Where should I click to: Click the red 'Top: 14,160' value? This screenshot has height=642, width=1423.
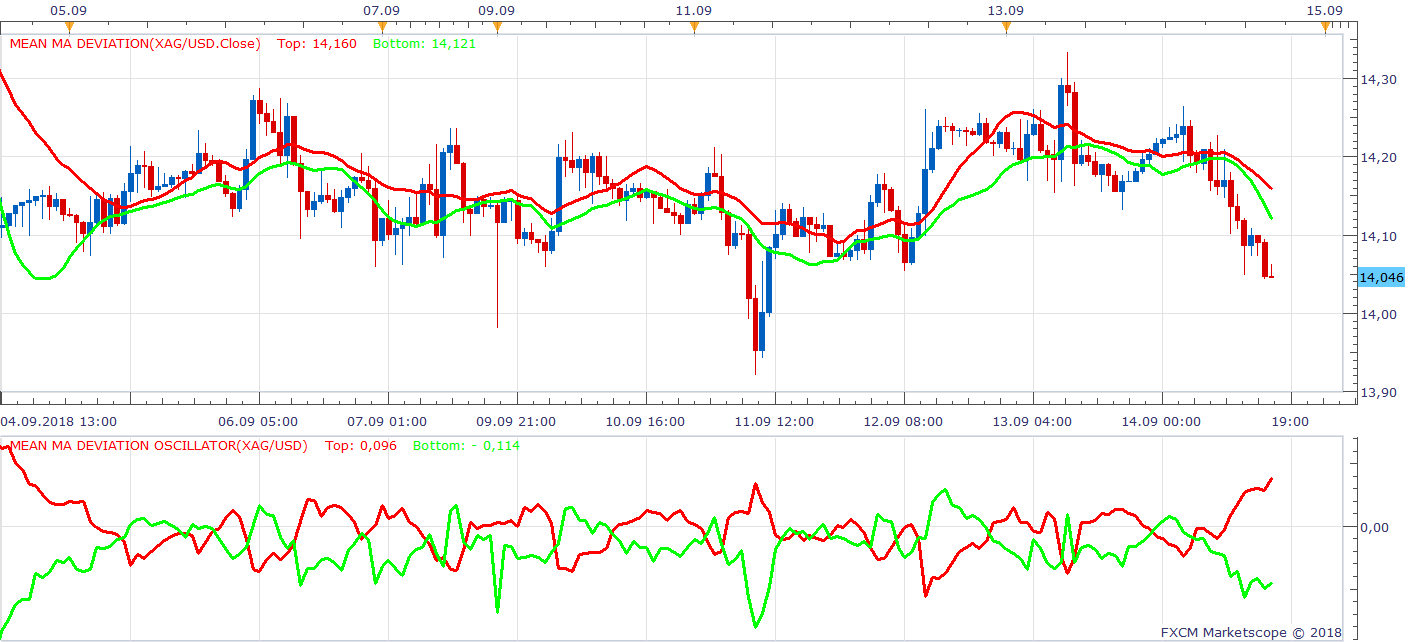click(x=316, y=44)
